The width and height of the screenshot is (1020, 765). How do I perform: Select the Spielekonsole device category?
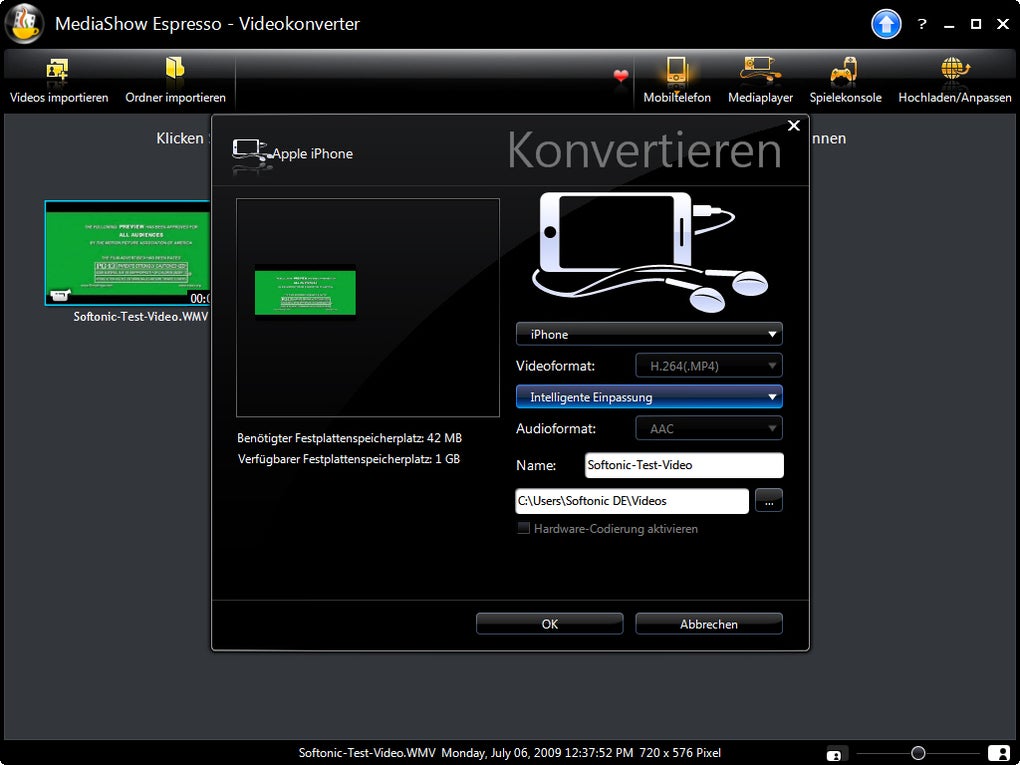(x=845, y=81)
